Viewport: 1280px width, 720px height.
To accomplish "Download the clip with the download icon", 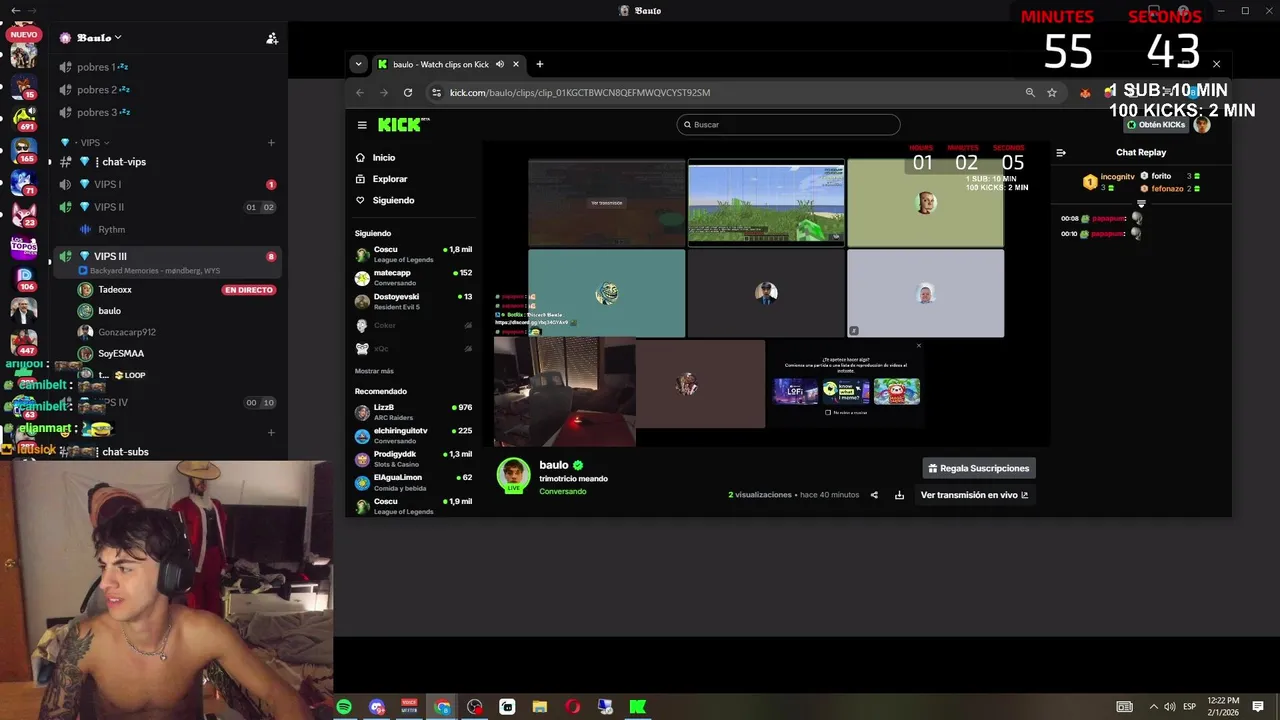I will [x=899, y=495].
